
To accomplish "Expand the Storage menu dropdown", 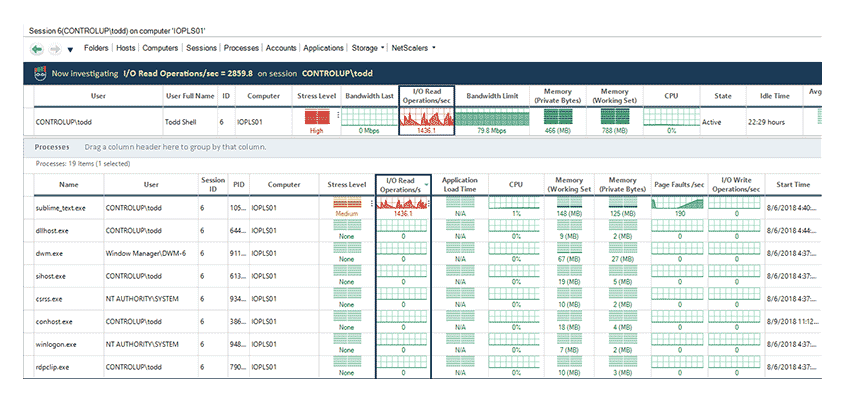I will [x=383, y=47].
